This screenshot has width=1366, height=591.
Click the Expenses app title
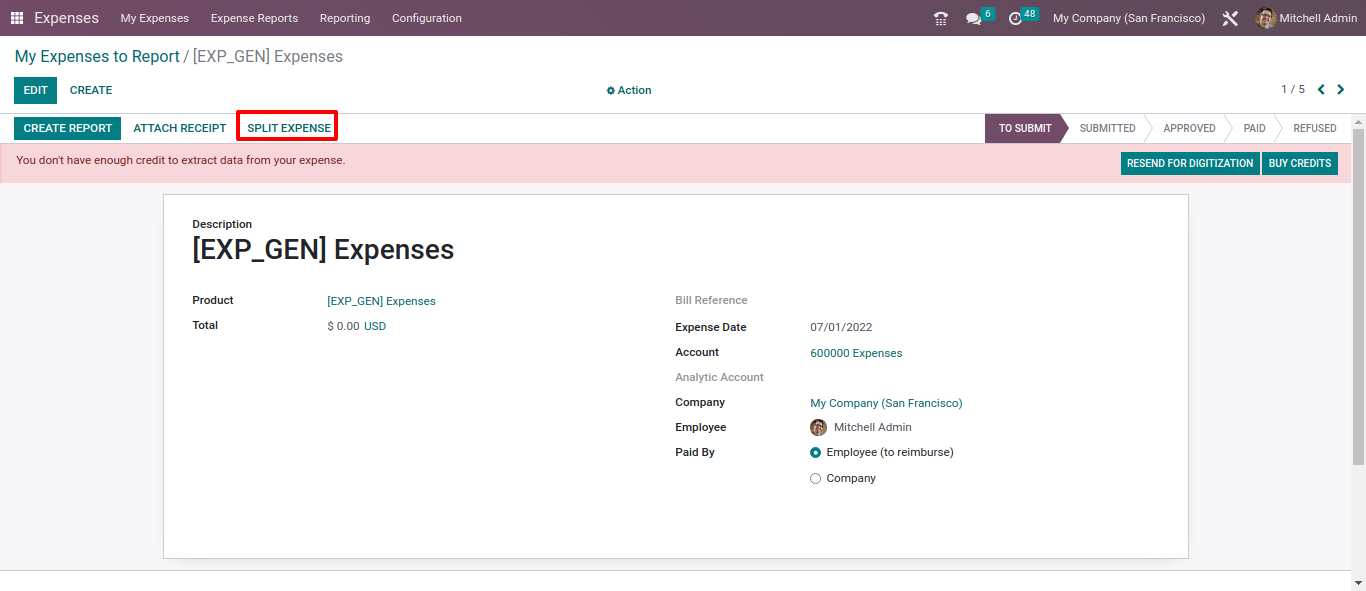click(67, 18)
